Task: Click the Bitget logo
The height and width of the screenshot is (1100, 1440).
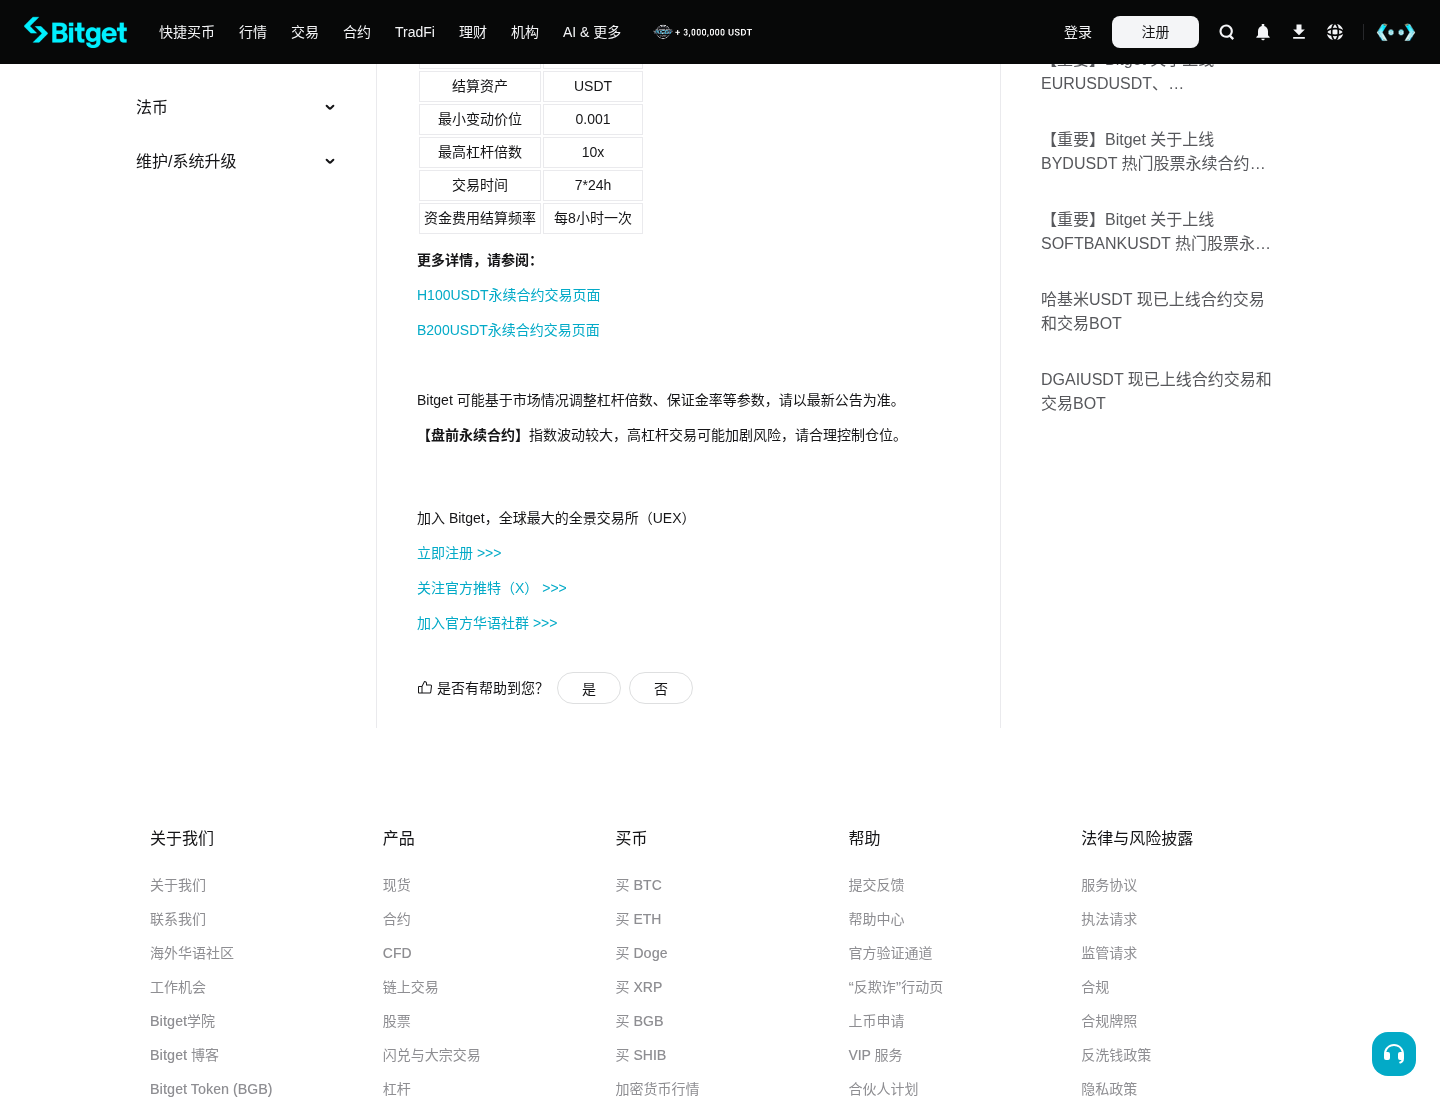Action: pyautogui.click(x=76, y=32)
